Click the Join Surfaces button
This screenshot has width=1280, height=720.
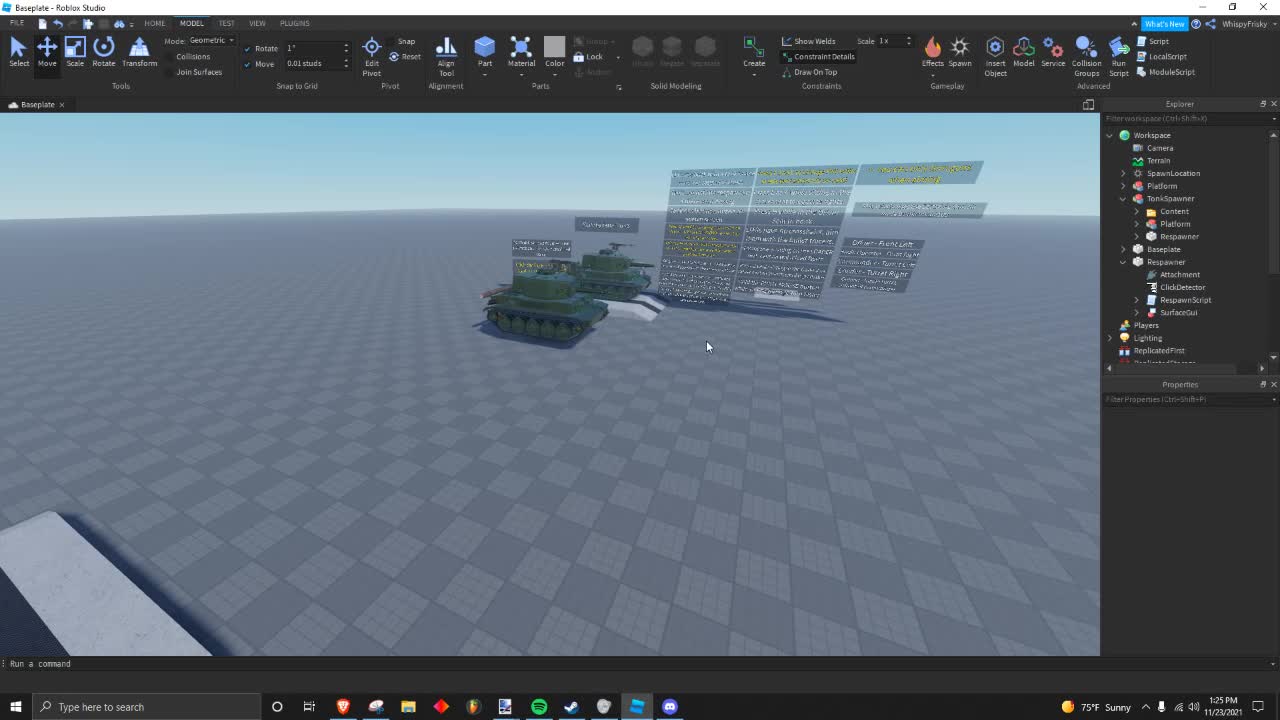[x=198, y=71]
